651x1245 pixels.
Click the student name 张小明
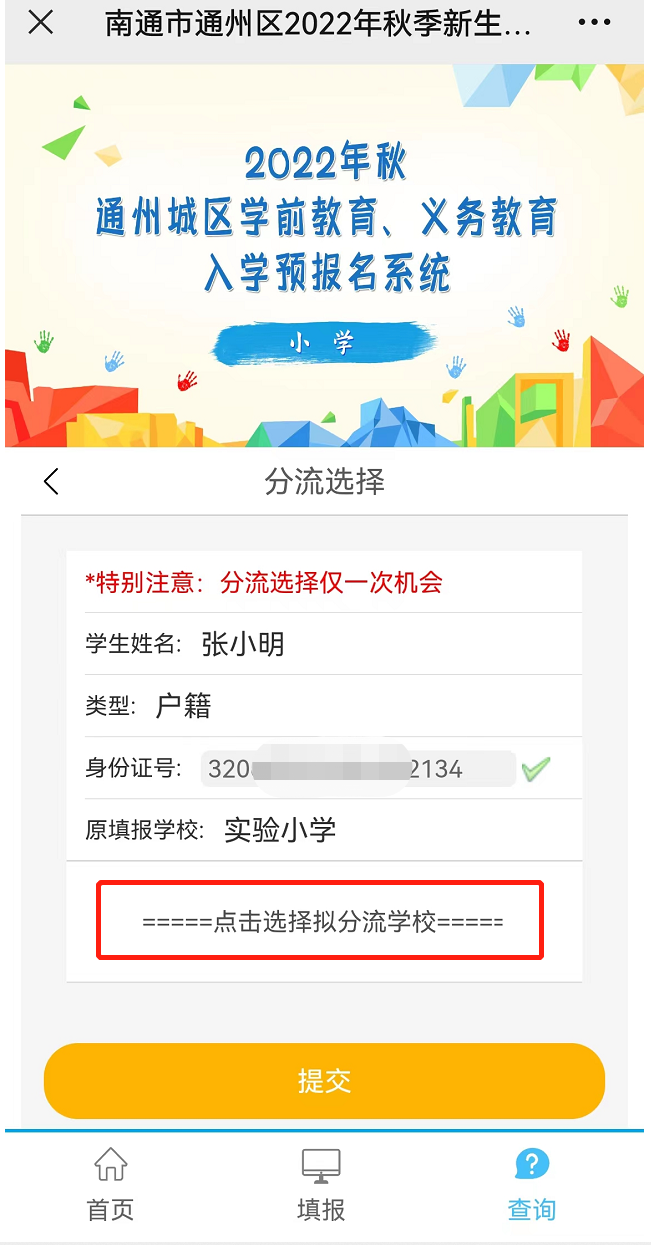tap(243, 644)
